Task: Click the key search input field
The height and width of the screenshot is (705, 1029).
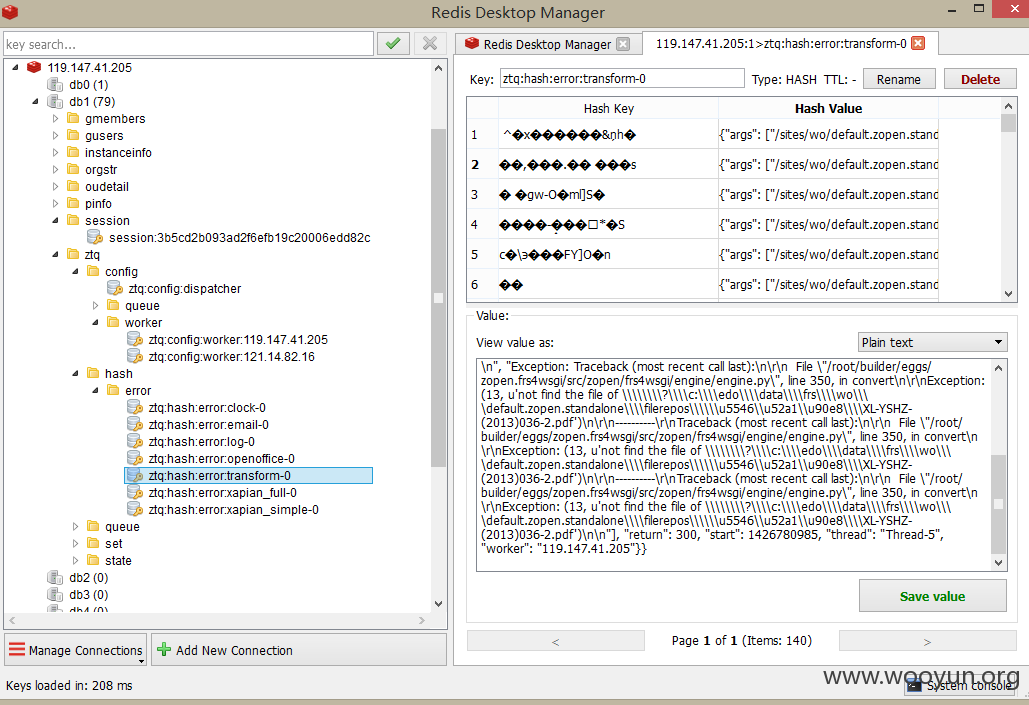Action: [188, 44]
